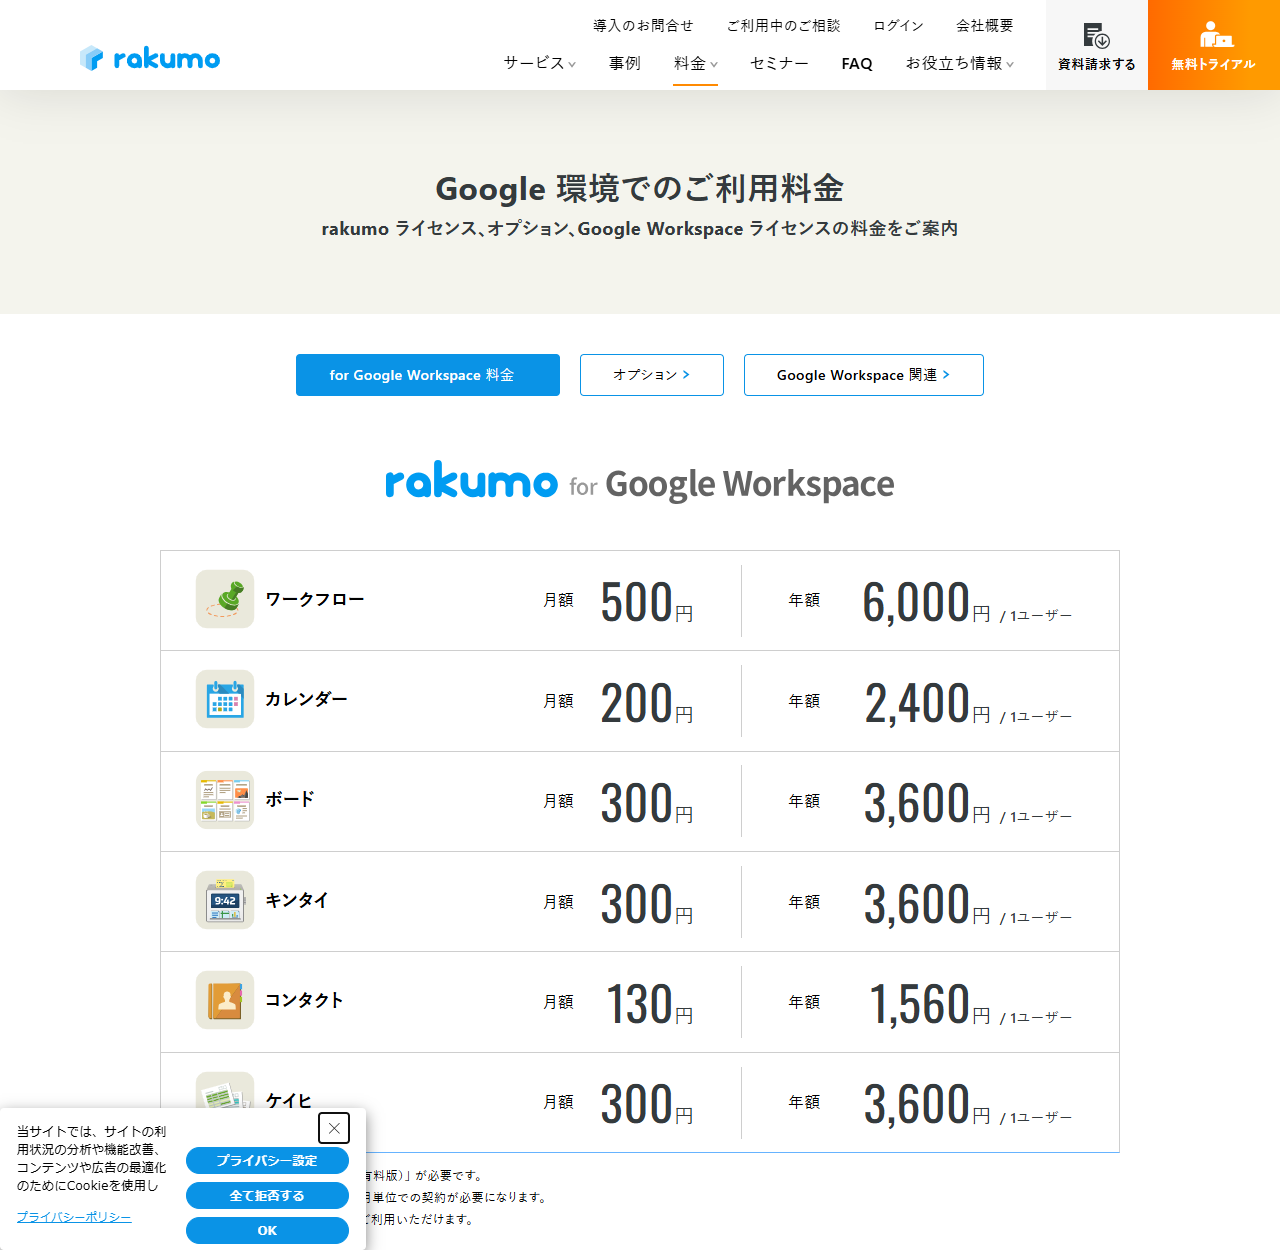The width and height of the screenshot is (1280, 1250).
Task: Click the 1,560円 yearly price
Action: [x=929, y=1004]
